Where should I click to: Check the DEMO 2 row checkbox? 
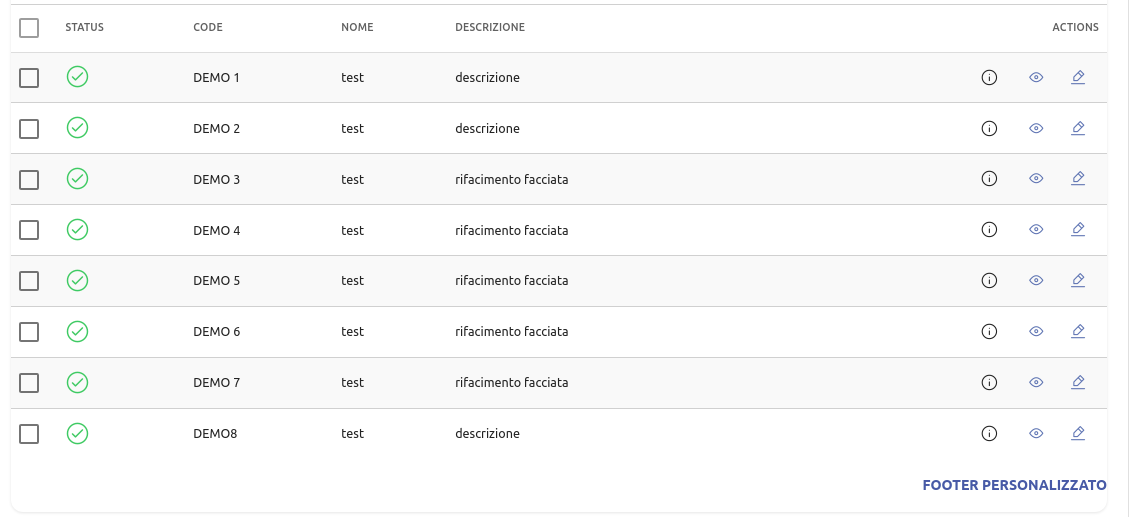click(29, 128)
